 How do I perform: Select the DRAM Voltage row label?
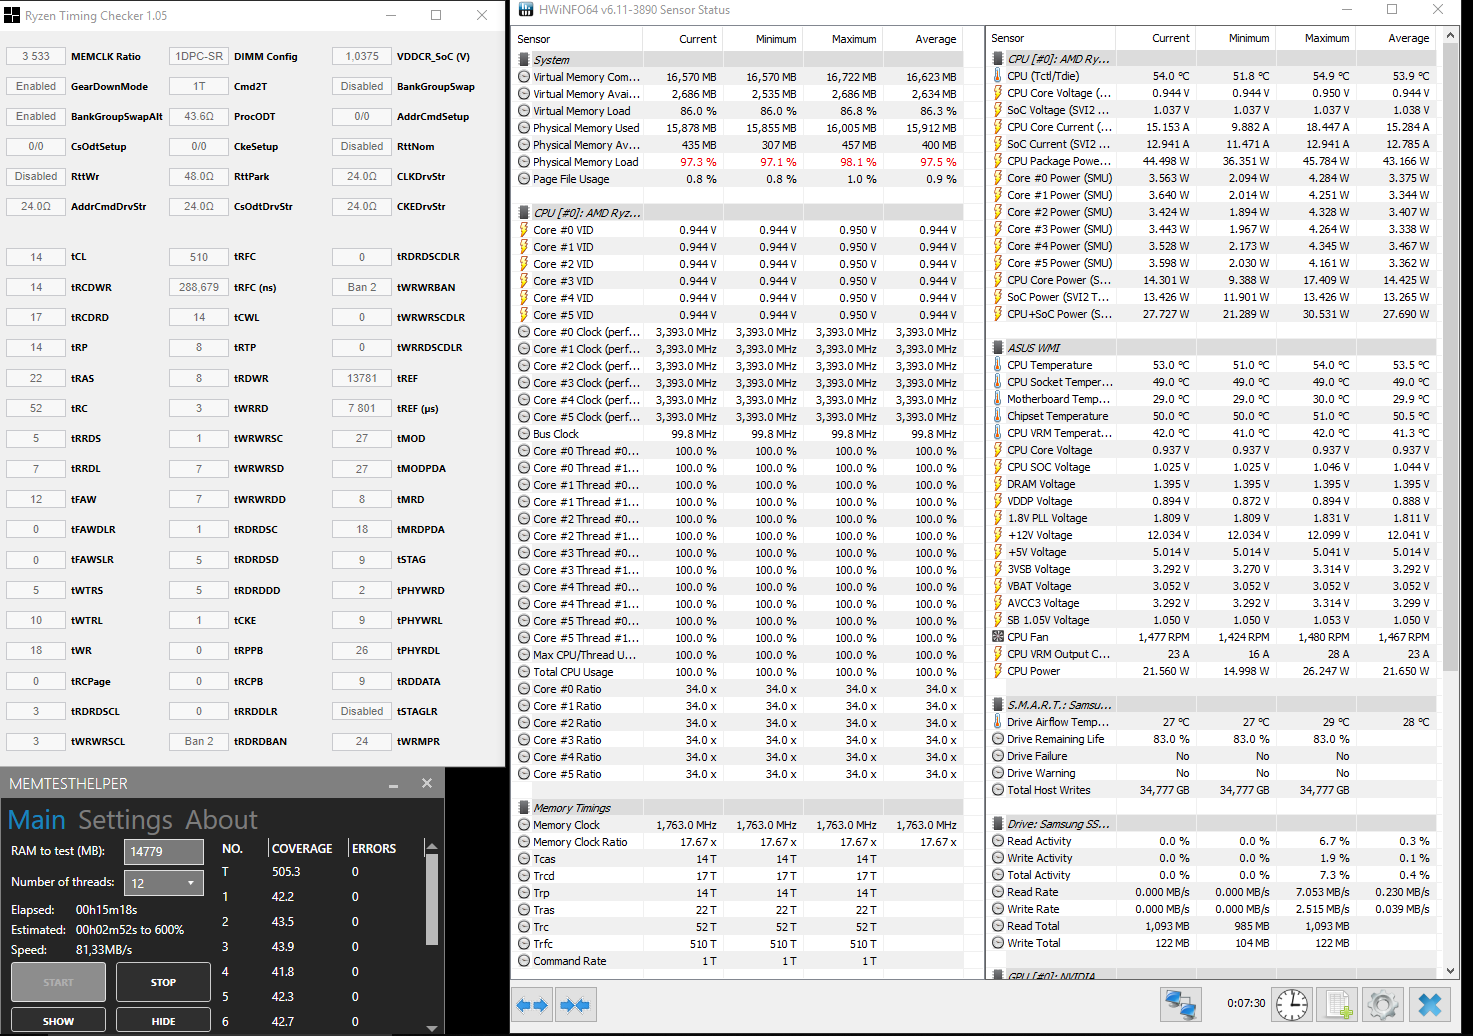(1041, 484)
